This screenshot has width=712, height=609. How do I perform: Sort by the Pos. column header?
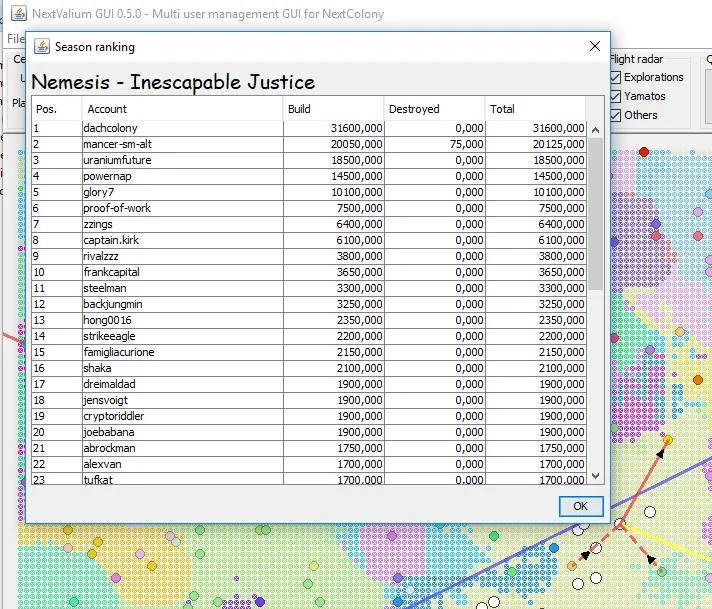point(57,109)
